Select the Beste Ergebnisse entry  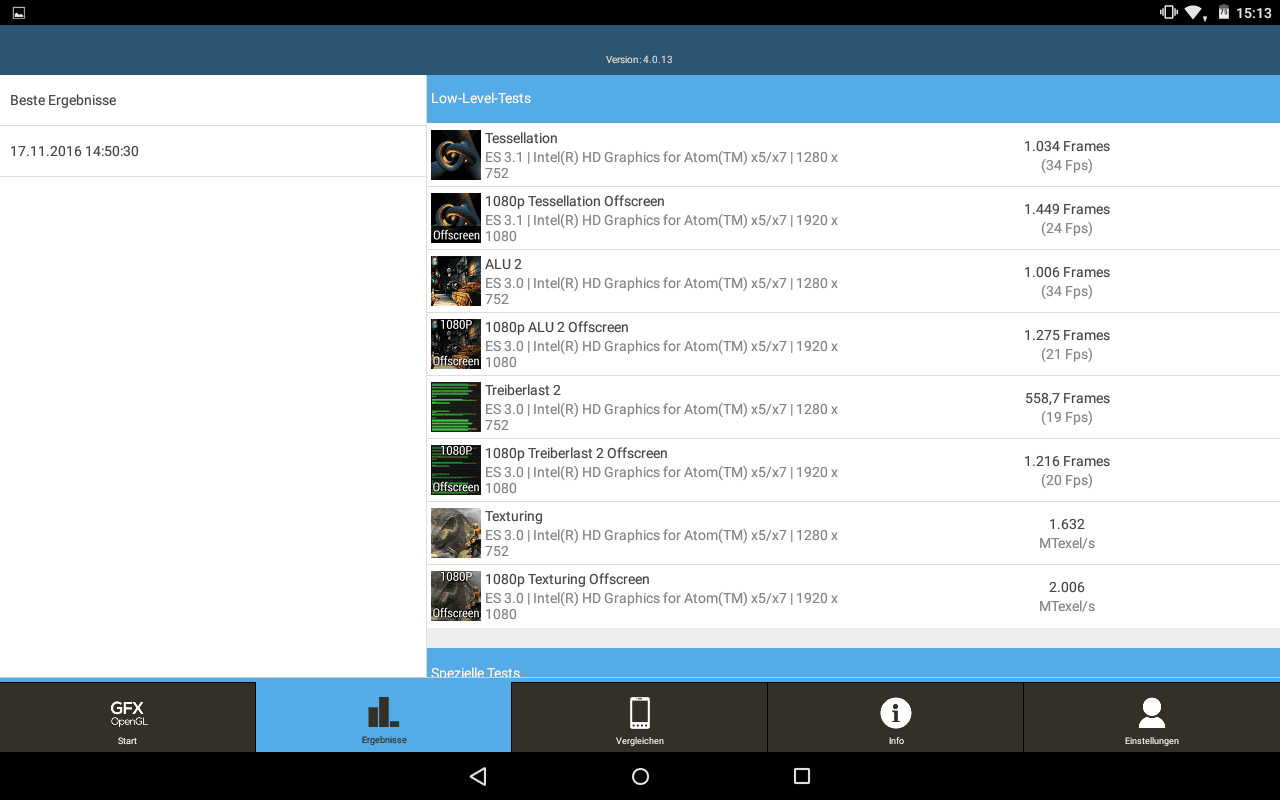[x=213, y=100]
